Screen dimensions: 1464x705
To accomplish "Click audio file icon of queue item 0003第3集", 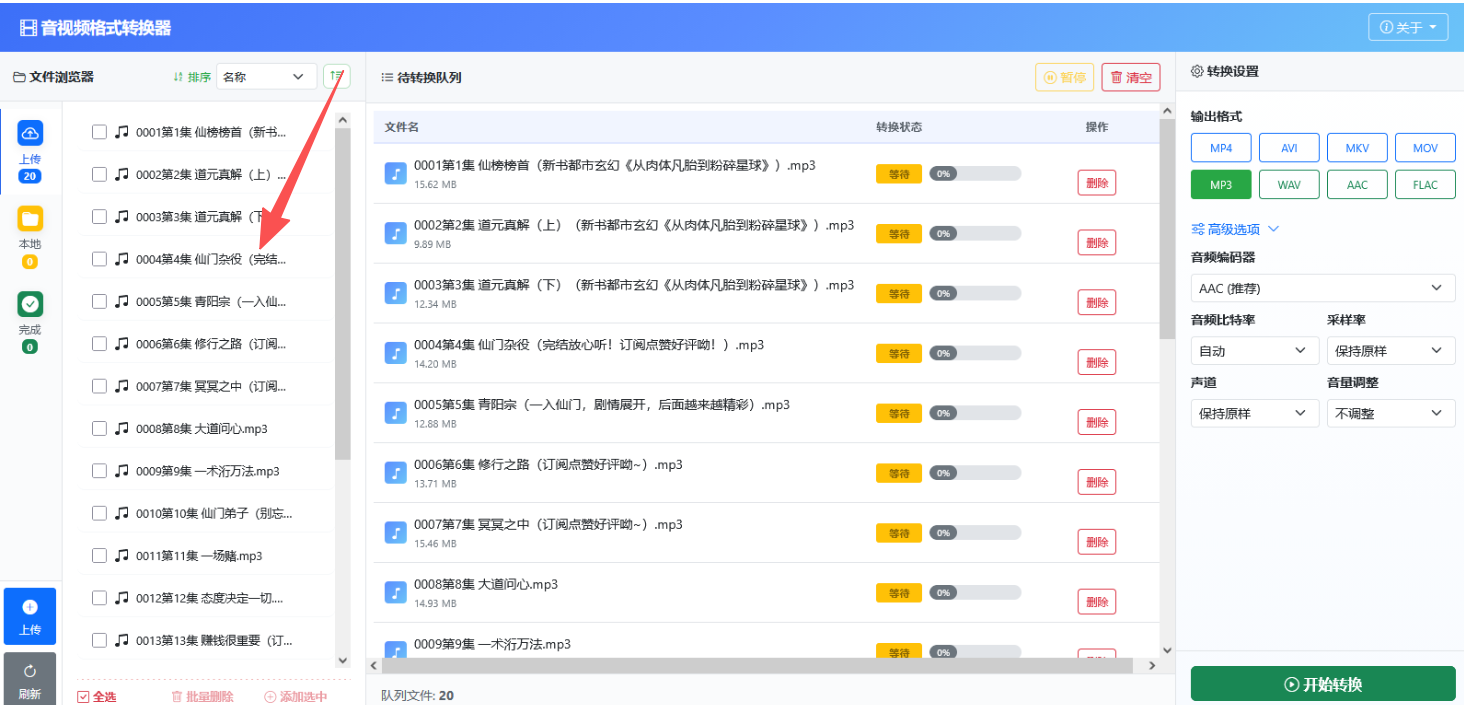I will (x=396, y=294).
